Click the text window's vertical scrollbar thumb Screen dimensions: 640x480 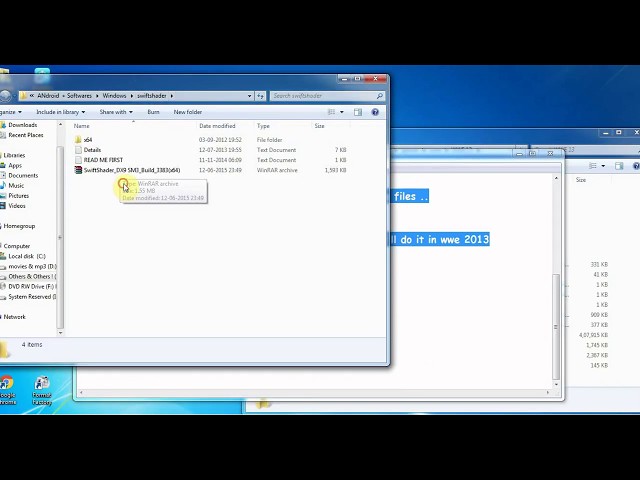(556, 327)
